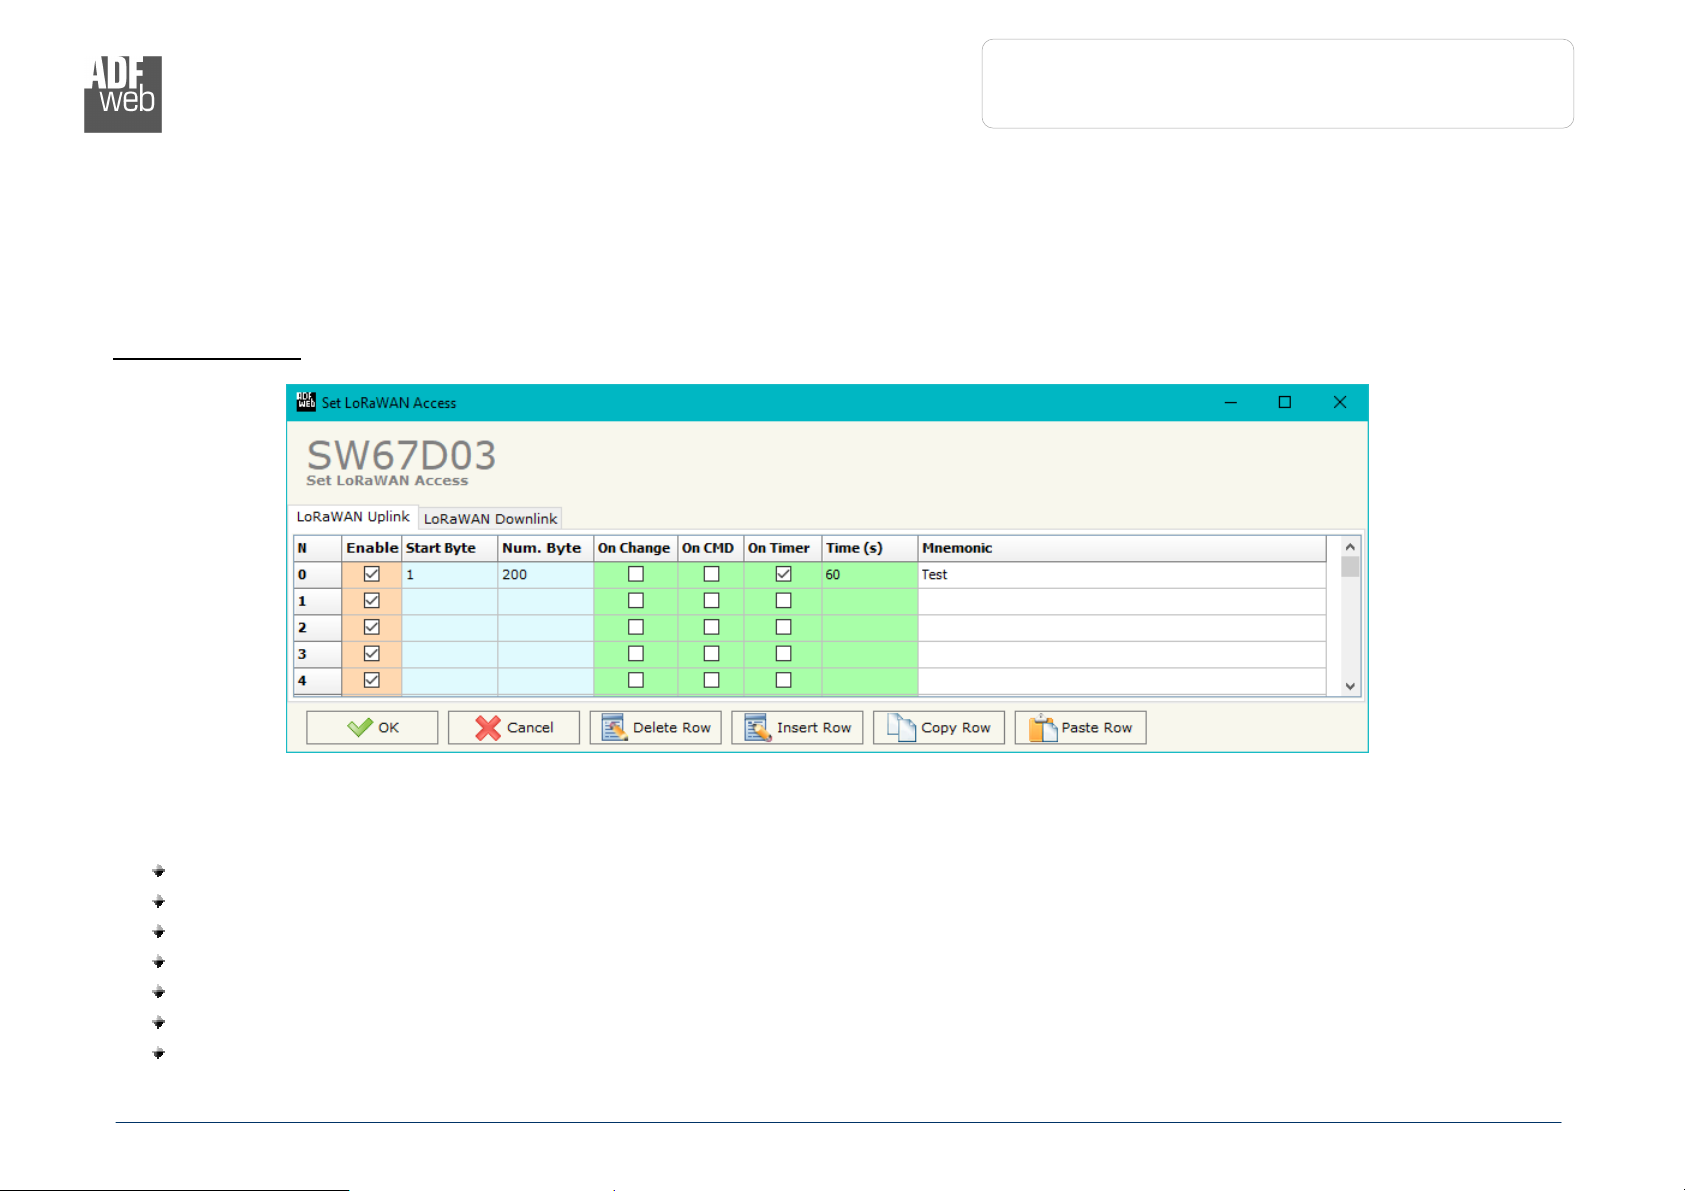Disable the Enable checkbox in row 0

coord(372,574)
